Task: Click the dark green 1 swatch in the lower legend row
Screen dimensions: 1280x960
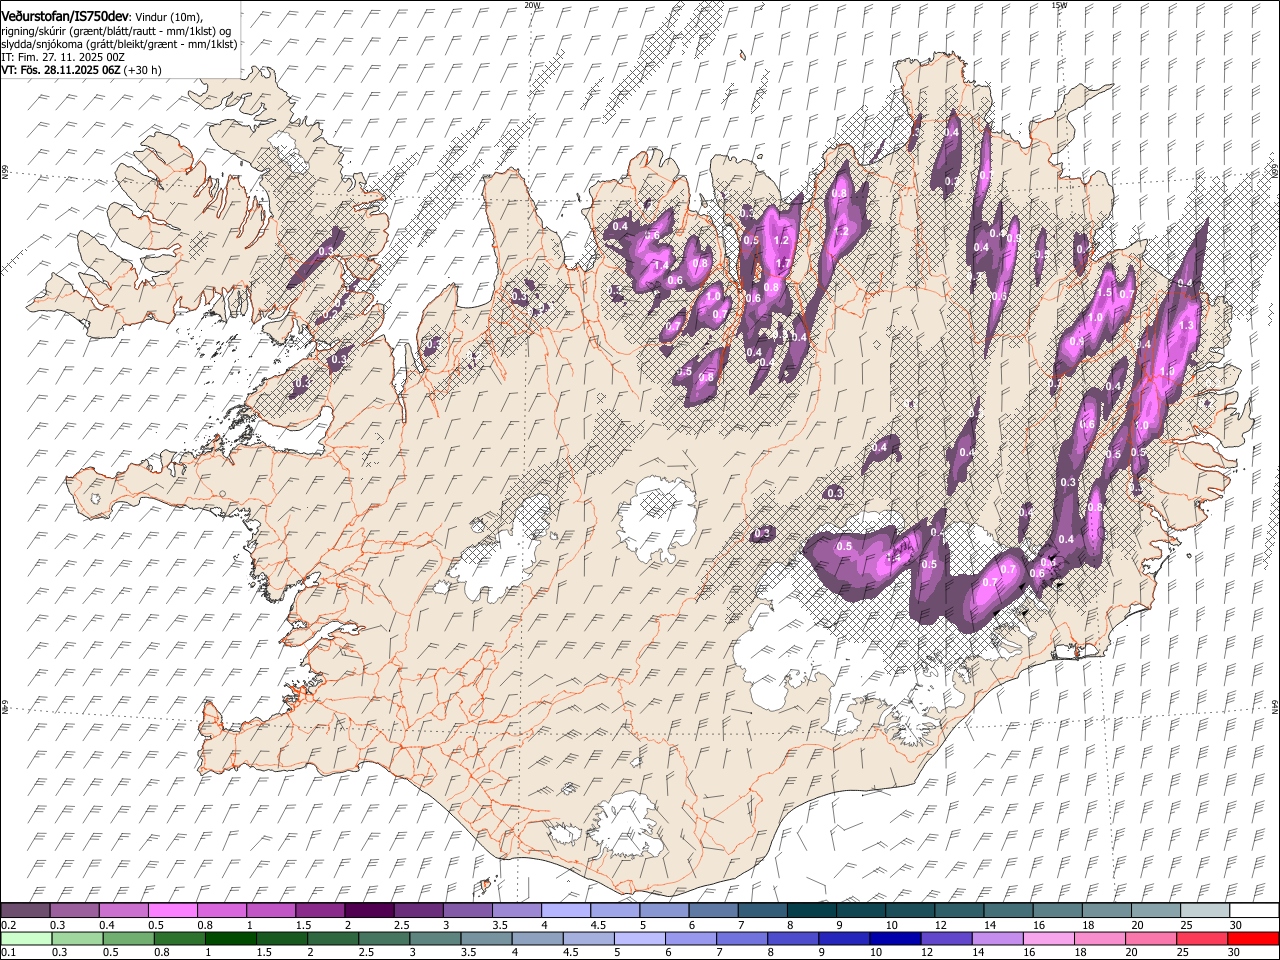Action: (x=231, y=939)
